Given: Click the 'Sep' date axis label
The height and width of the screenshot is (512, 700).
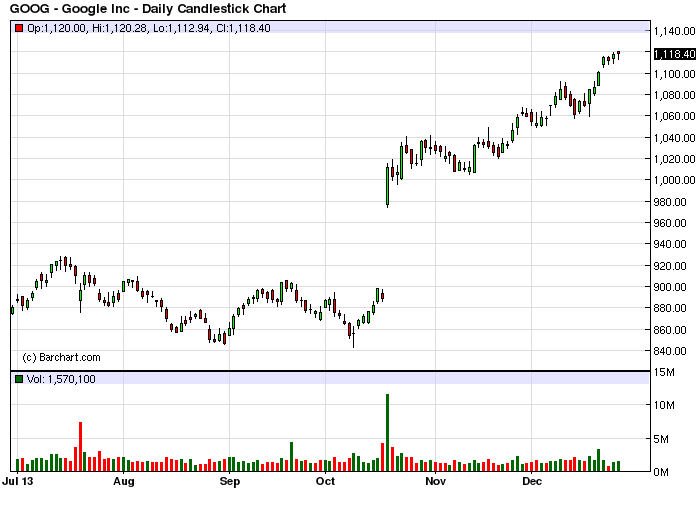Looking at the screenshot, I should [x=229, y=482].
